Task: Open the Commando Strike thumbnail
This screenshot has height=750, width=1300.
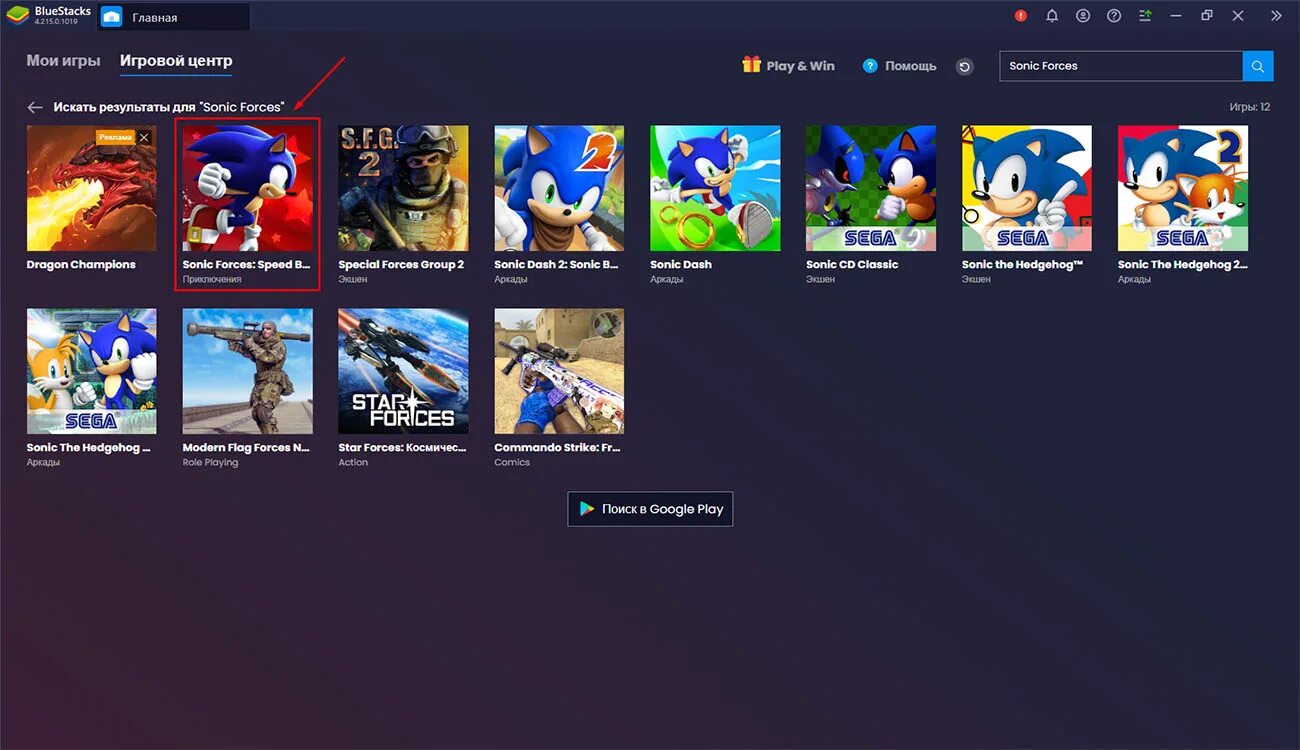Action: 559,371
